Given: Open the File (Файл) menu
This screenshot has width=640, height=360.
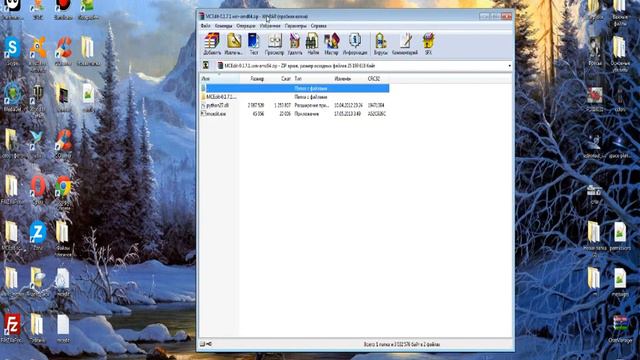Looking at the screenshot, I should (x=205, y=26).
